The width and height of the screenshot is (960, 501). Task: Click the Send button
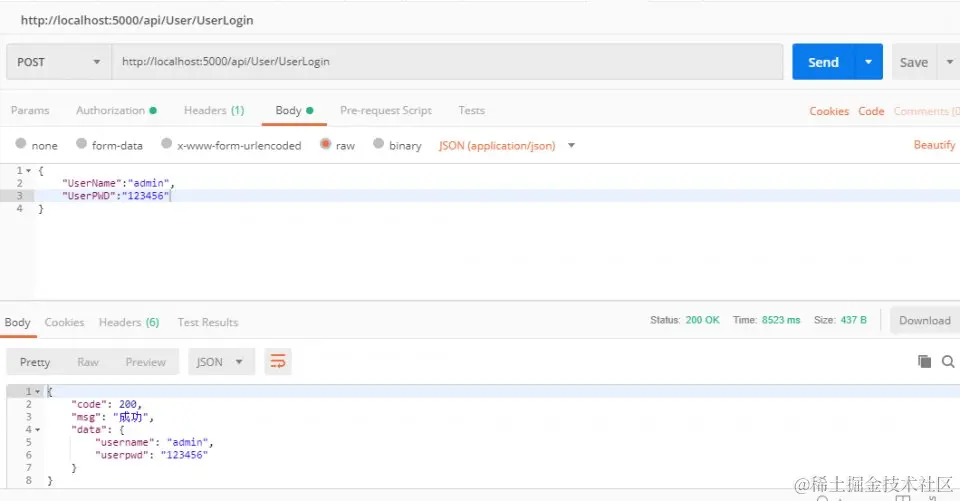[x=823, y=62]
